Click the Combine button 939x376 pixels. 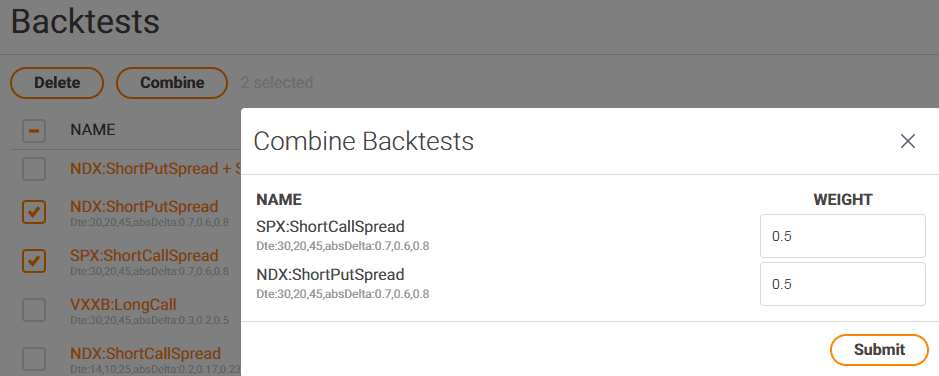[172, 83]
